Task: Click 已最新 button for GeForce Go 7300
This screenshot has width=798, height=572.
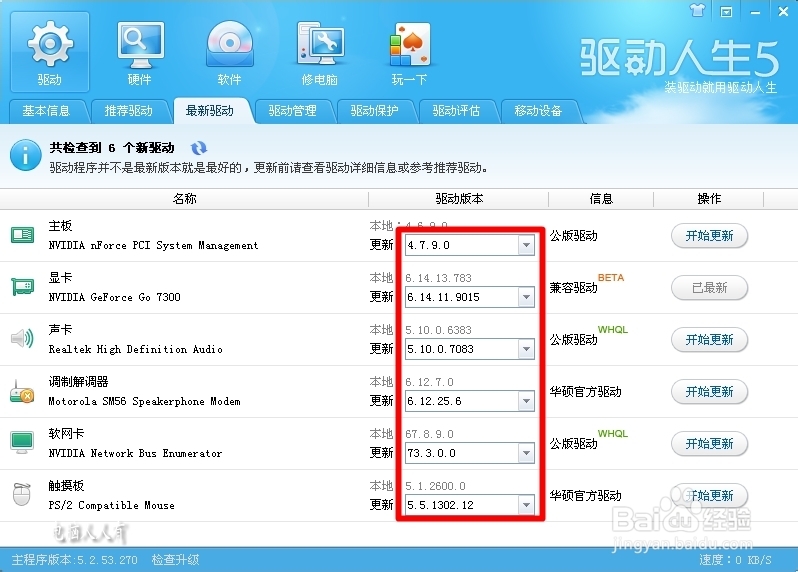Action: (709, 288)
